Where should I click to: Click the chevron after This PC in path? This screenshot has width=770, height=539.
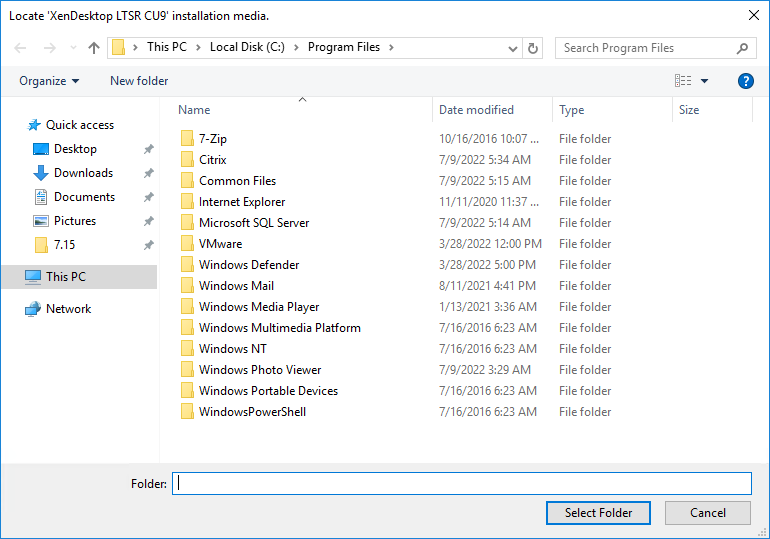198,48
